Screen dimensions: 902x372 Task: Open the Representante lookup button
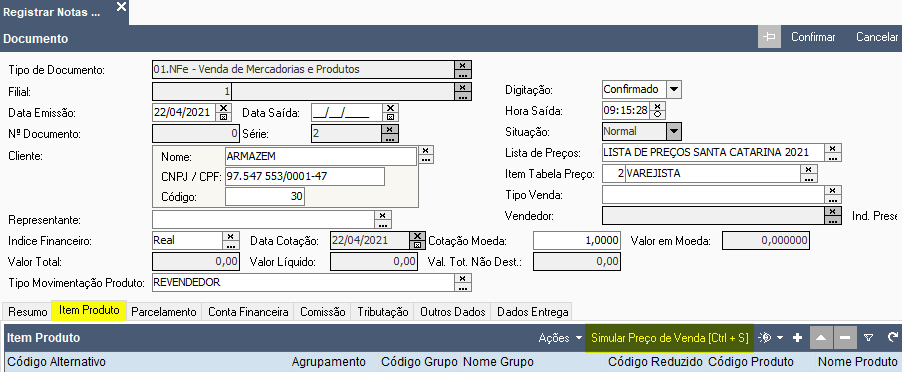click(x=383, y=224)
